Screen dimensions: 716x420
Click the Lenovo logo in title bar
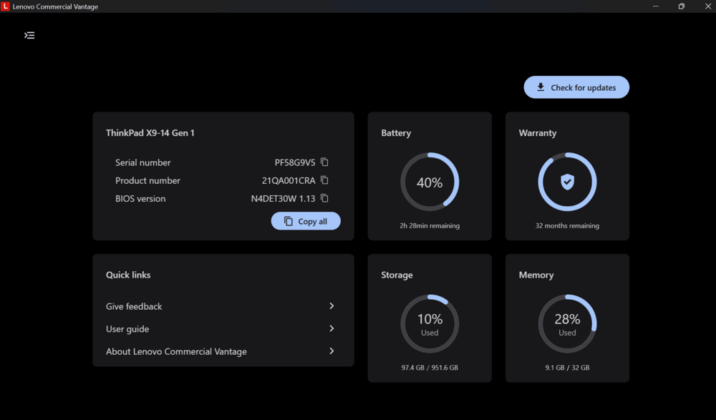click(5, 6)
